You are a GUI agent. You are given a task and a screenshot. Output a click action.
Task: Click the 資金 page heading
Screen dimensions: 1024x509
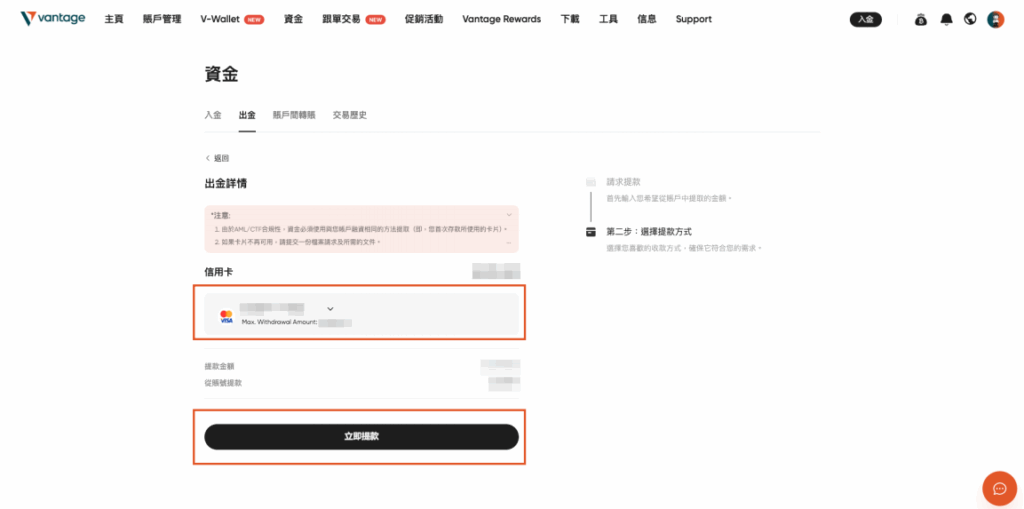(221, 74)
